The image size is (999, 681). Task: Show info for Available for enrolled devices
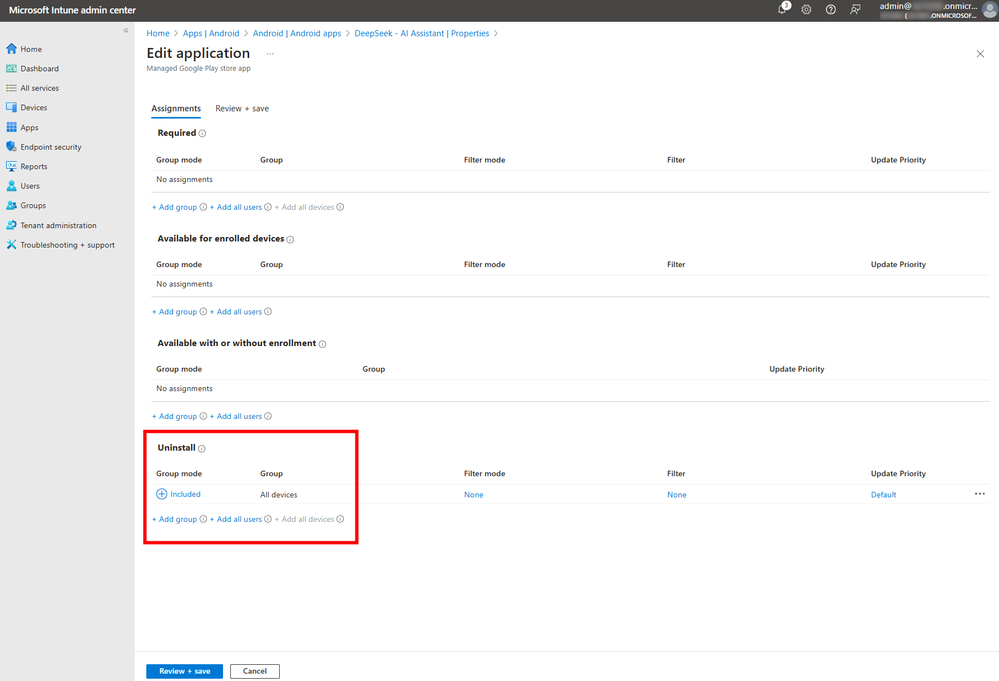[290, 240]
